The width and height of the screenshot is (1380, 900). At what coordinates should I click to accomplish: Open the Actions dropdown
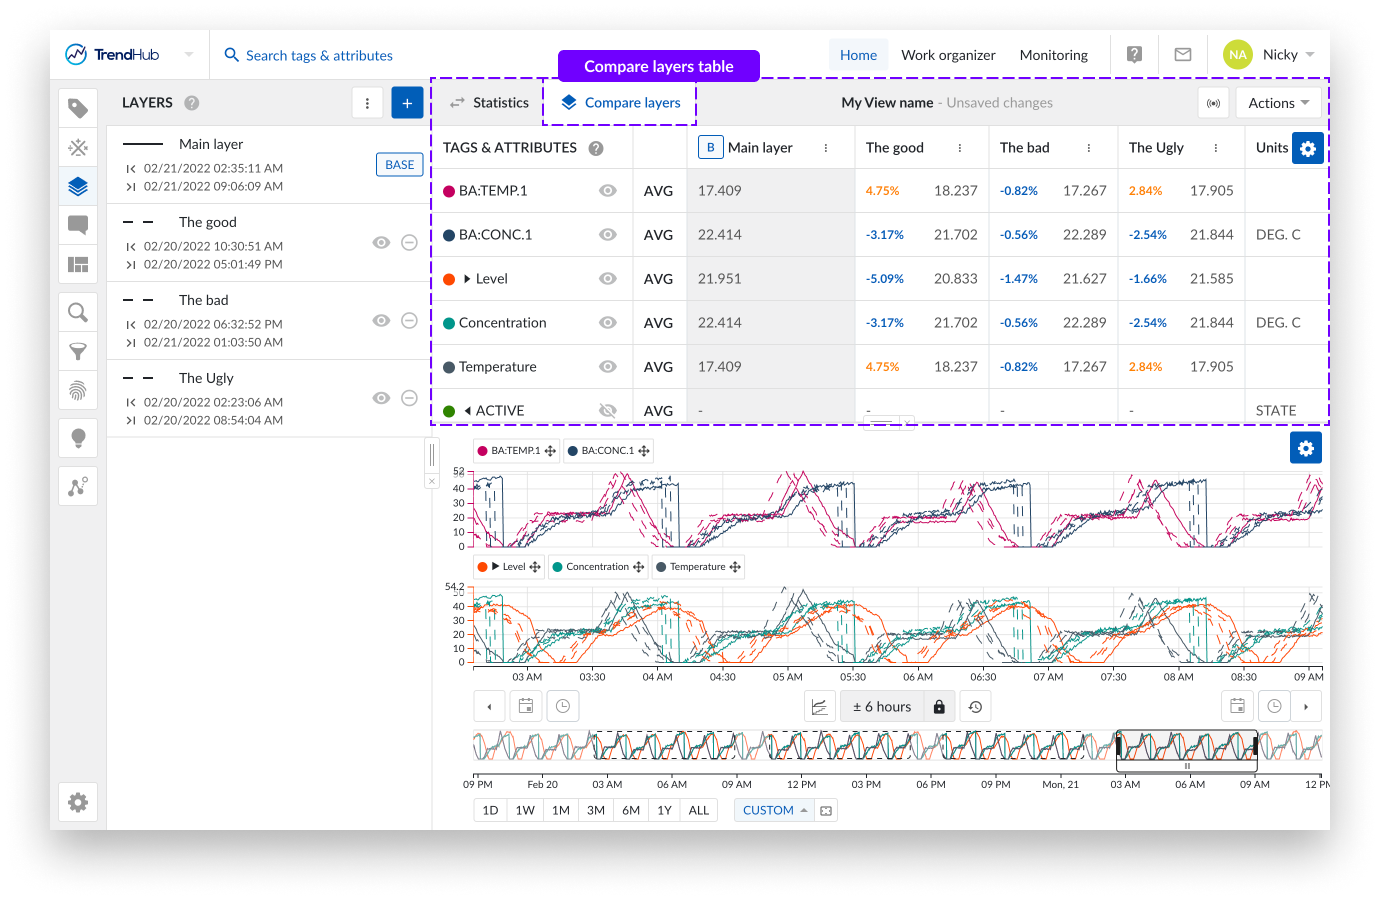1278,103
